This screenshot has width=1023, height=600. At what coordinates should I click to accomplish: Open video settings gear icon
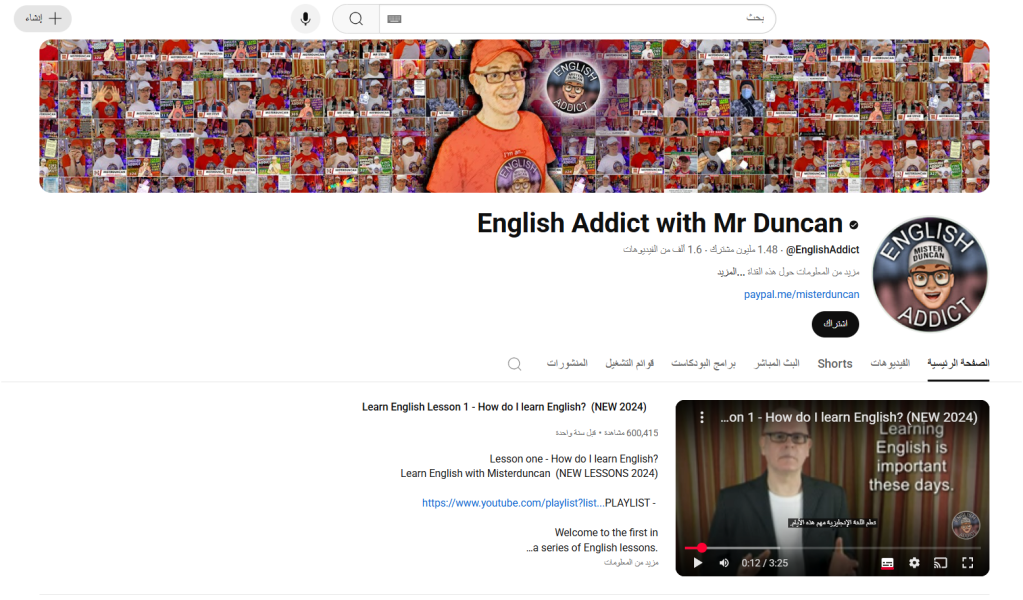pos(914,563)
